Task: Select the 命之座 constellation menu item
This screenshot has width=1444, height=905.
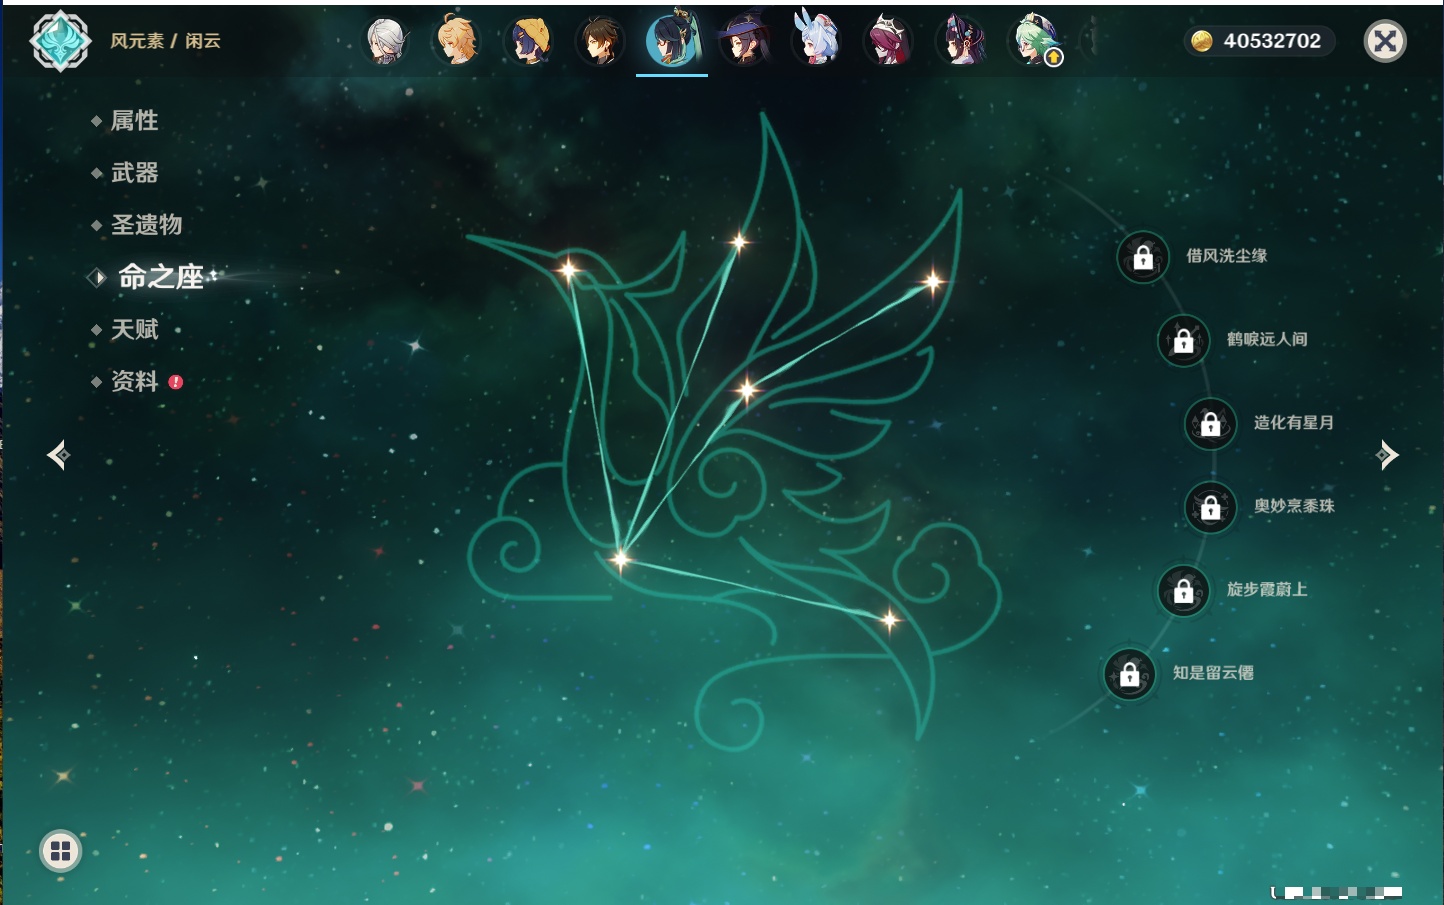Action: click(160, 277)
